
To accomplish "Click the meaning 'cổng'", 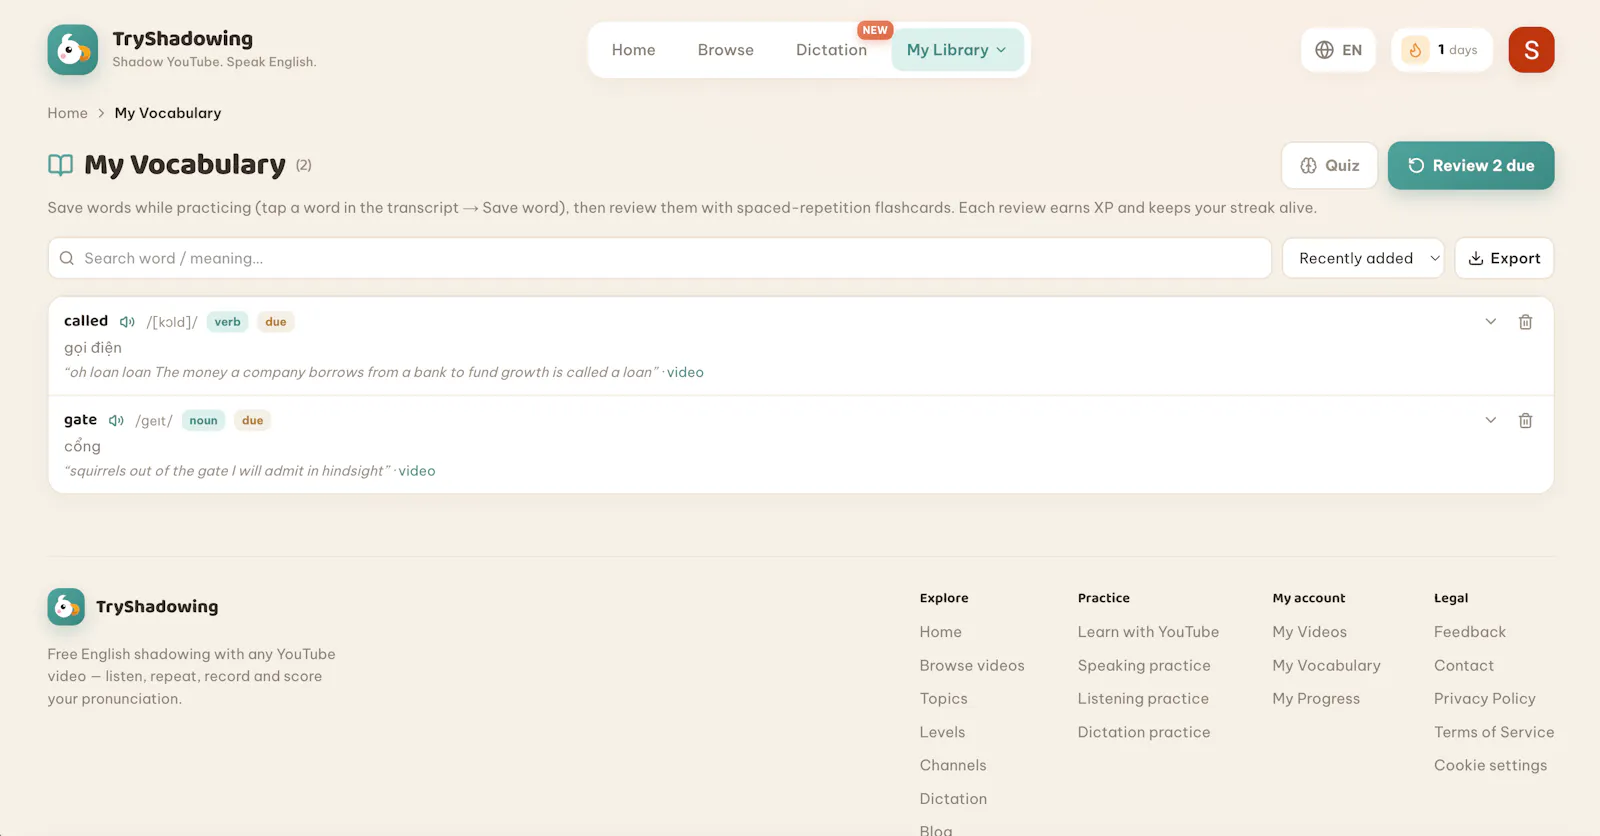I will pyautogui.click(x=82, y=446).
